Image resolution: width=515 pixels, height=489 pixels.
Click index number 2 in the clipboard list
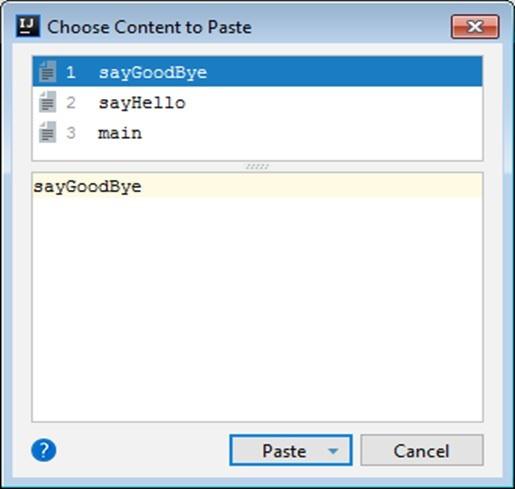coord(70,102)
